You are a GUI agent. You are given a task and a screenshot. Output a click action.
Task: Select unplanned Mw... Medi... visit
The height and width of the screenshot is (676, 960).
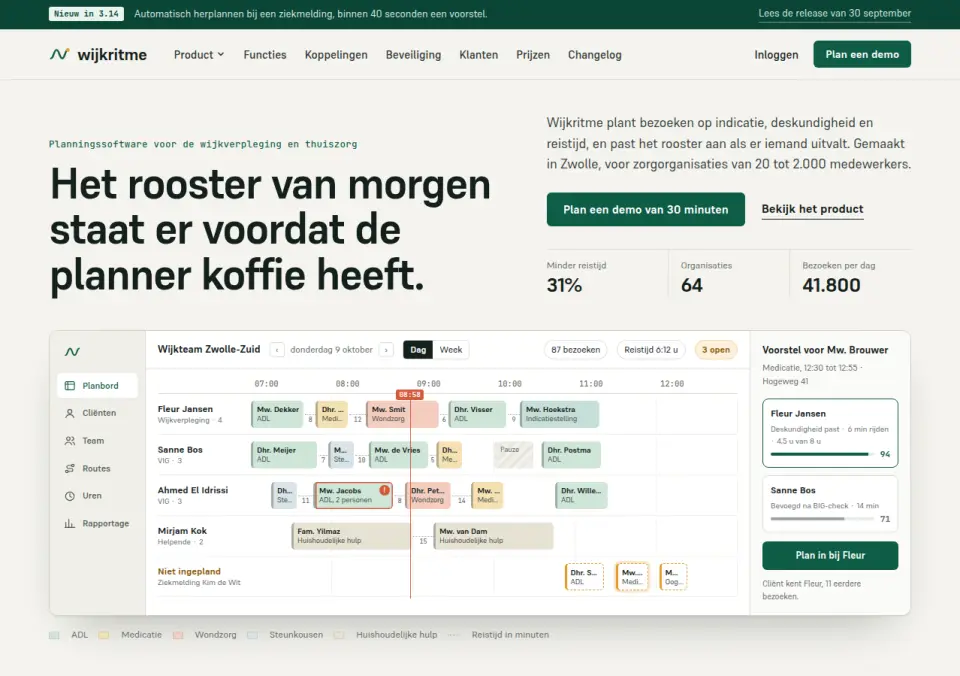tap(632, 577)
